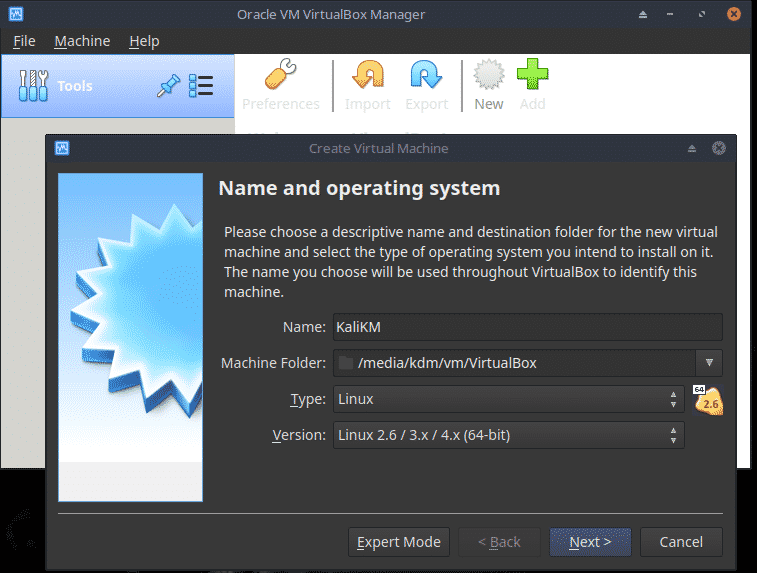
Task: Click the dialog's top-left window menu icon
Action: 61,148
